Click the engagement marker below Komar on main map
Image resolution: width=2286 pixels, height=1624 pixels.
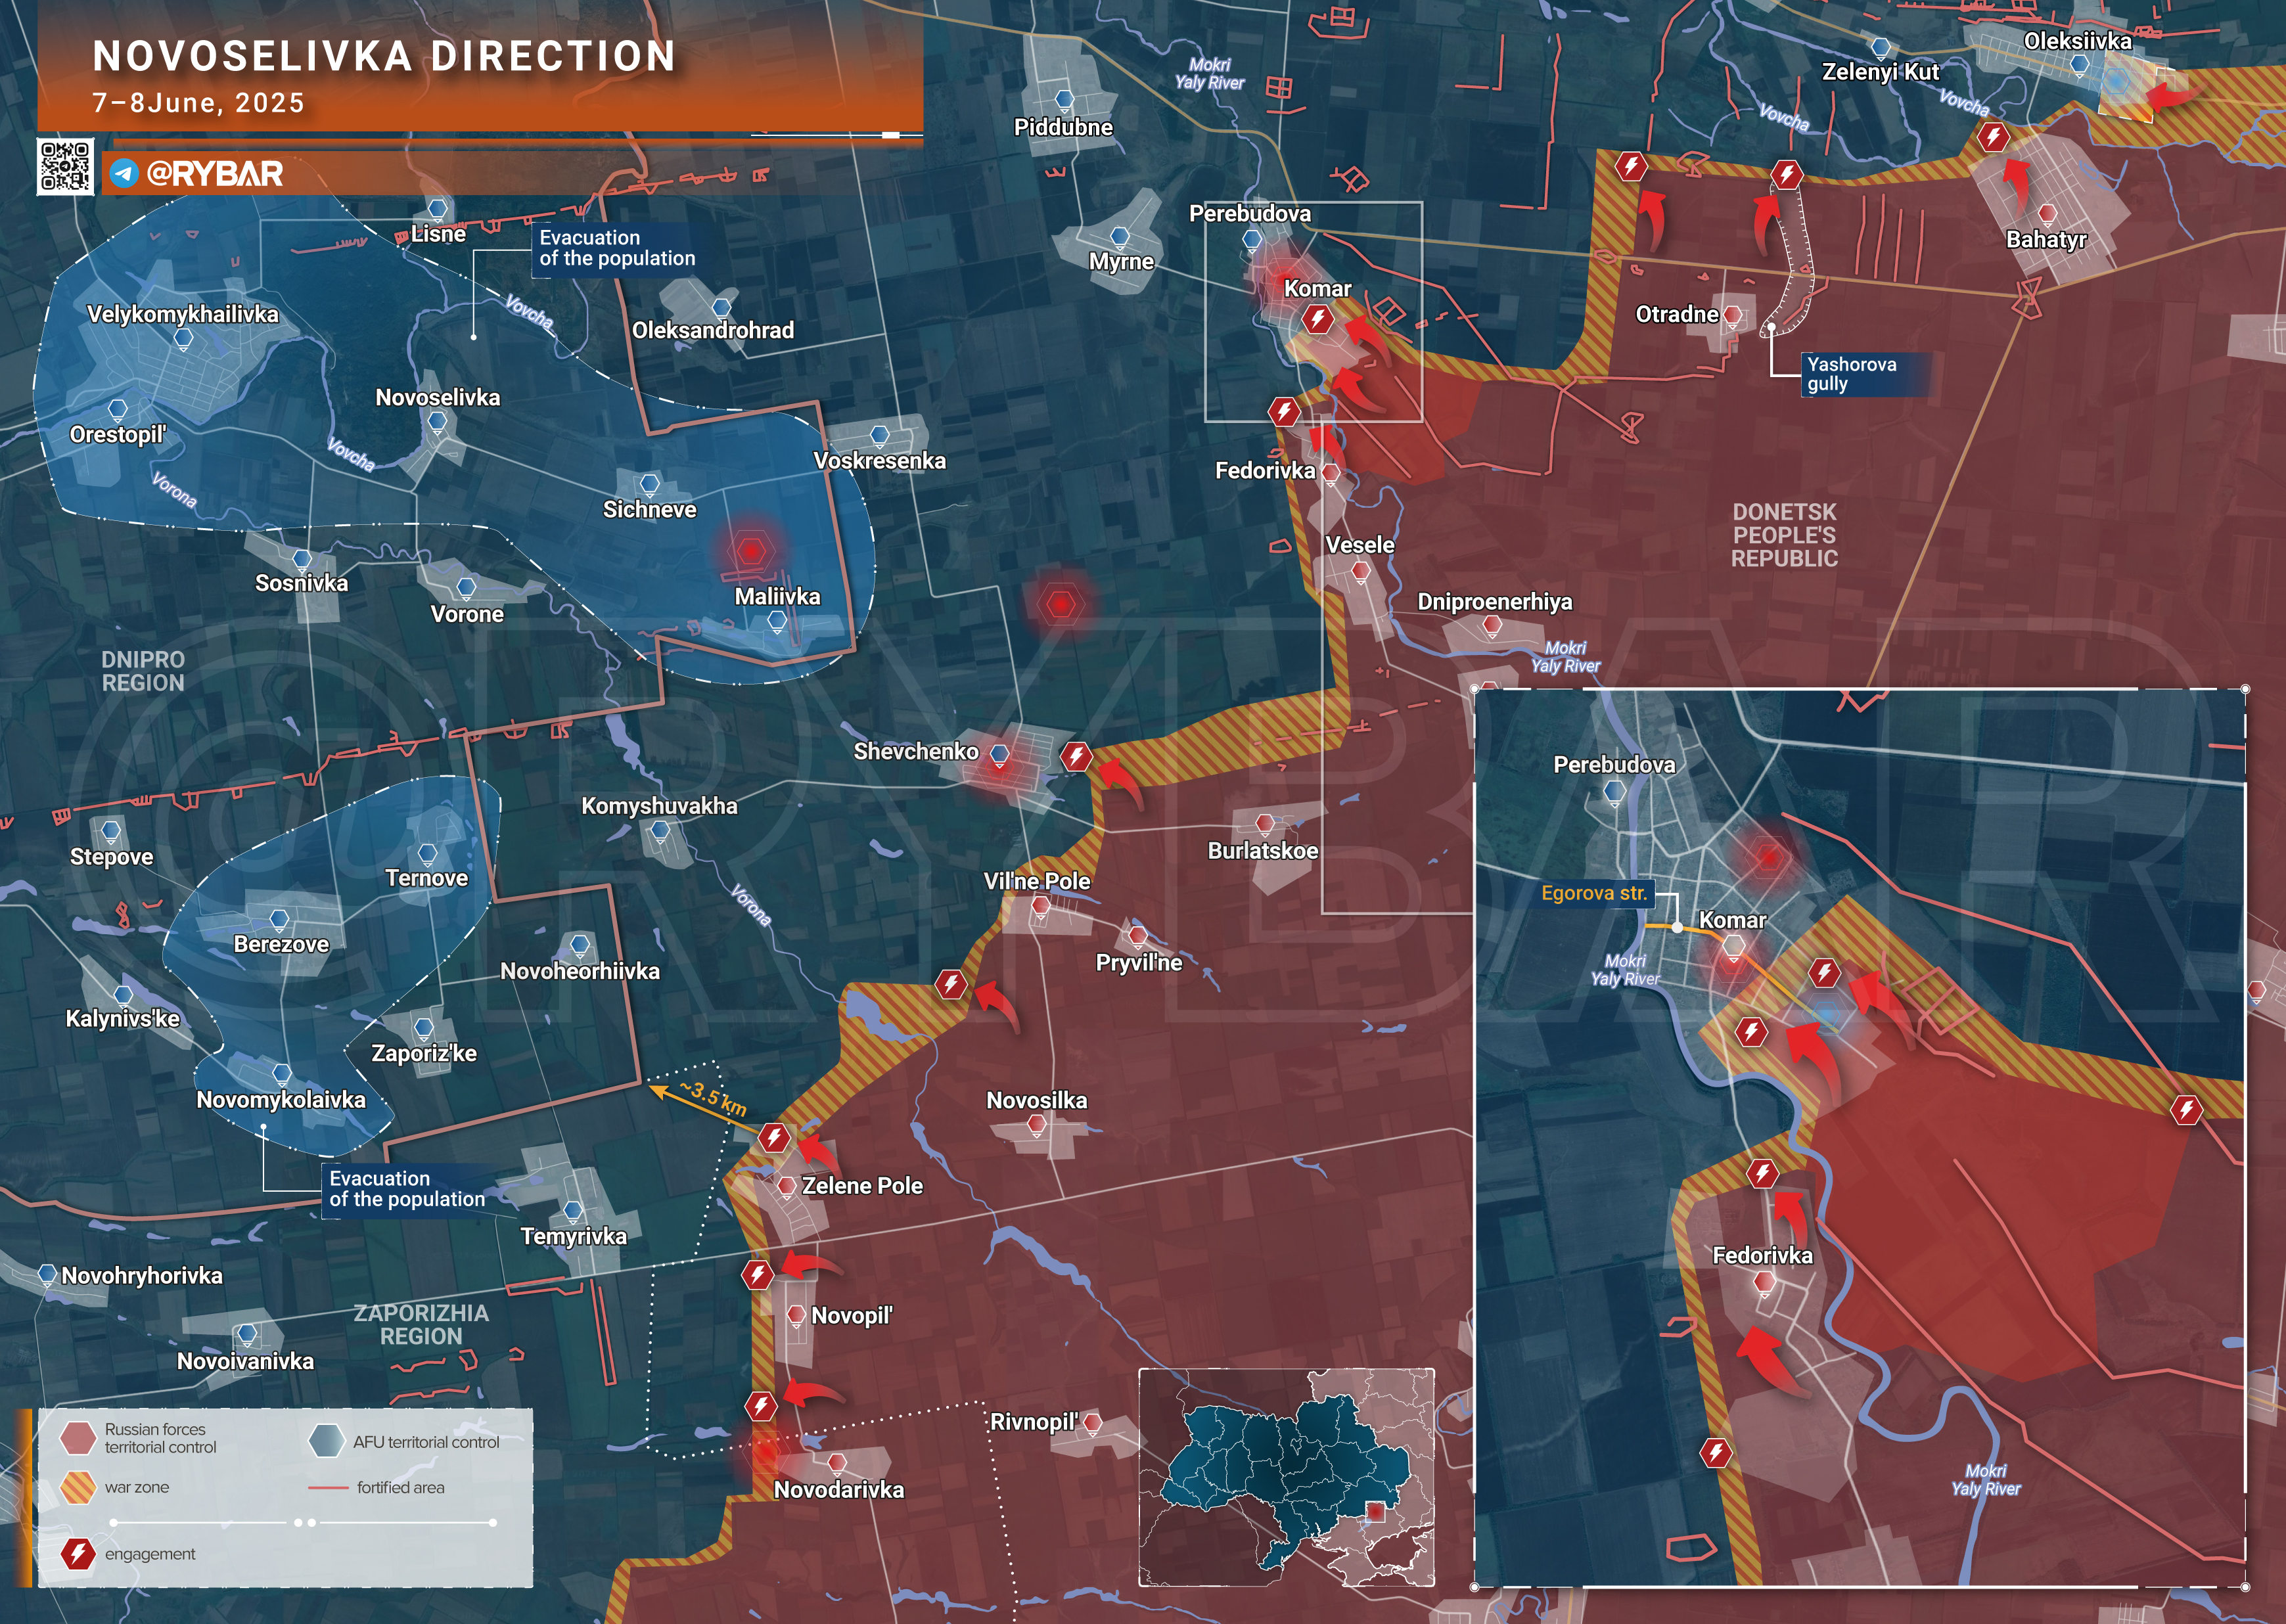(1318, 320)
